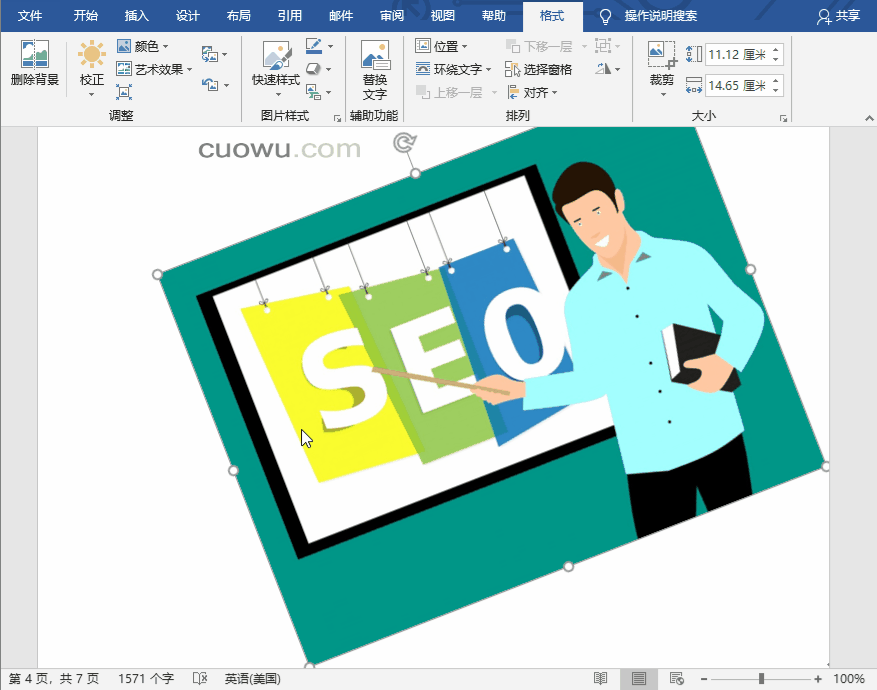Click the Crop (裁剪) tool icon

[662, 55]
